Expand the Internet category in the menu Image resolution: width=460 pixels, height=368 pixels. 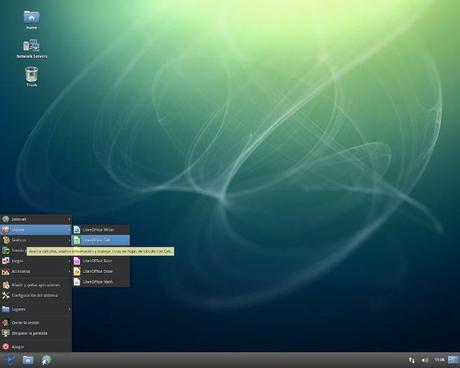pos(36,219)
